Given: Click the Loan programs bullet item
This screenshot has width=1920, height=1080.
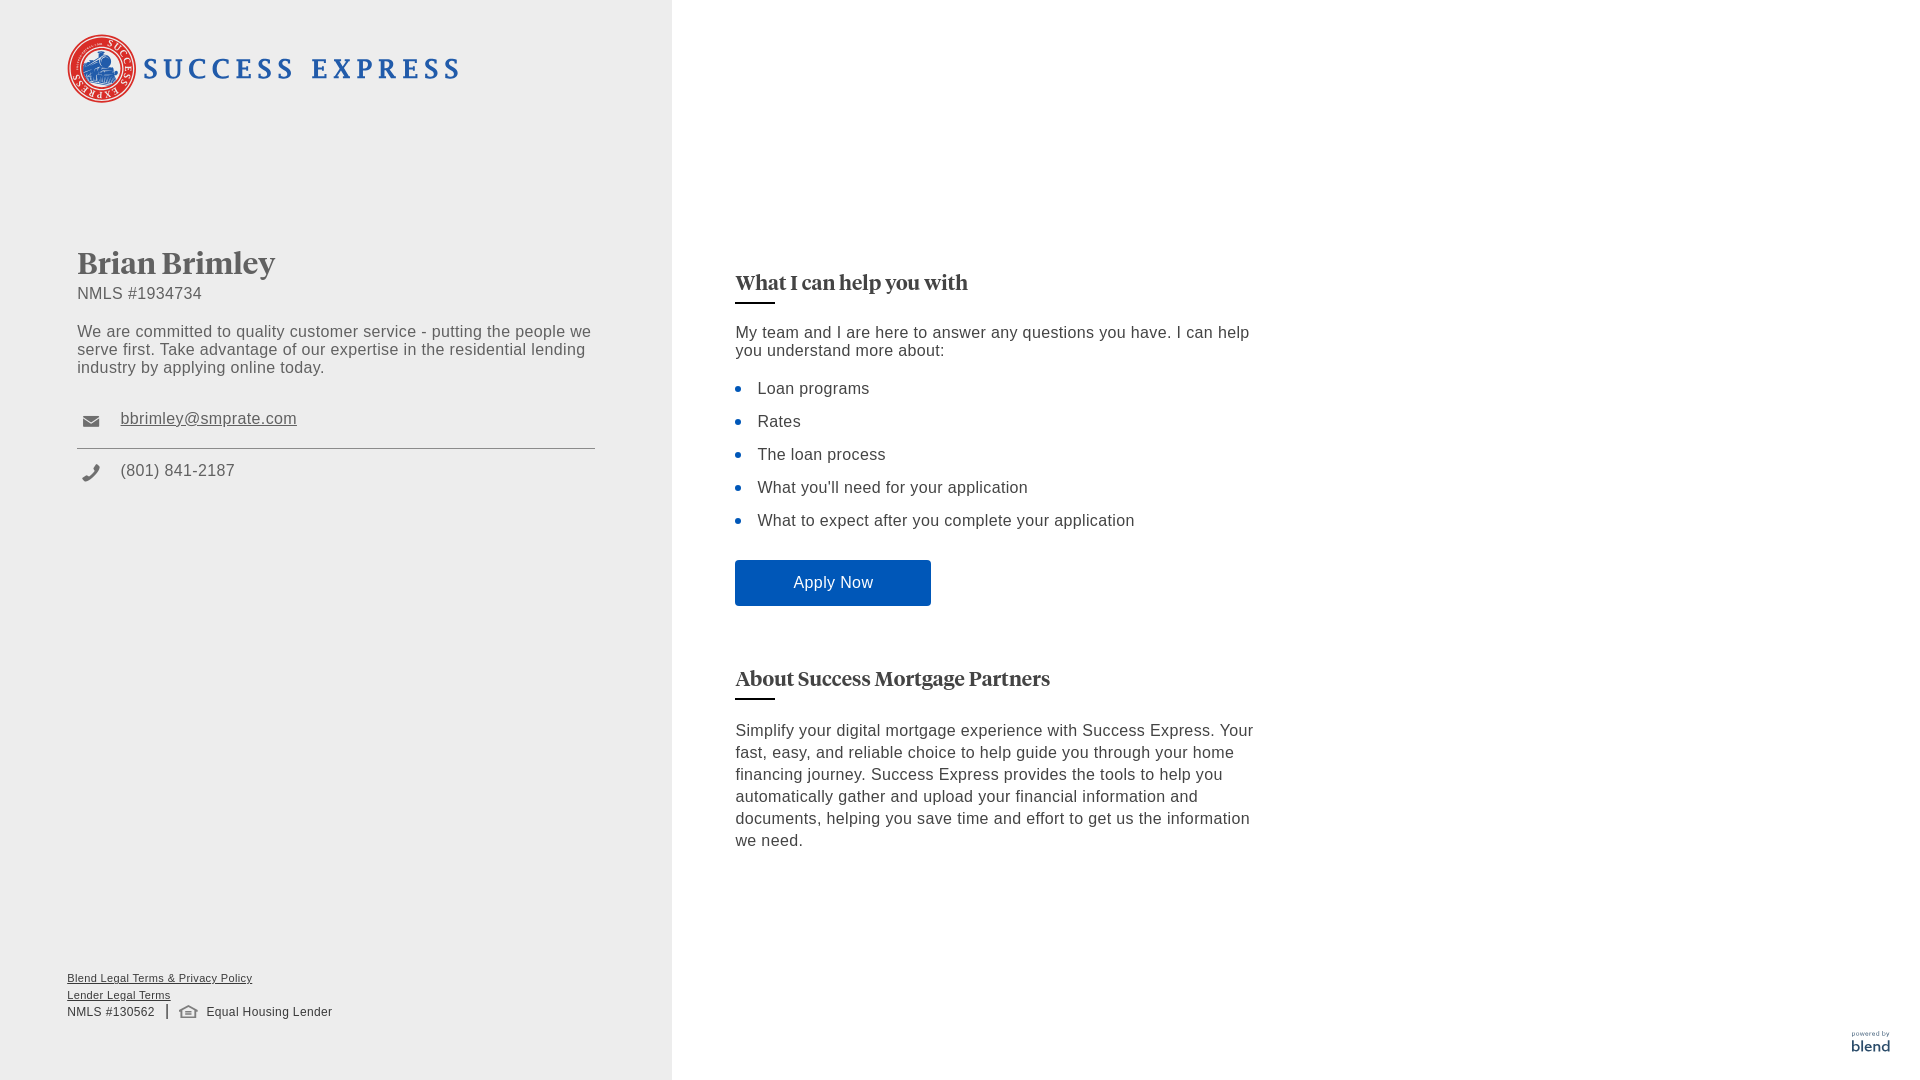Looking at the screenshot, I should coord(813,389).
